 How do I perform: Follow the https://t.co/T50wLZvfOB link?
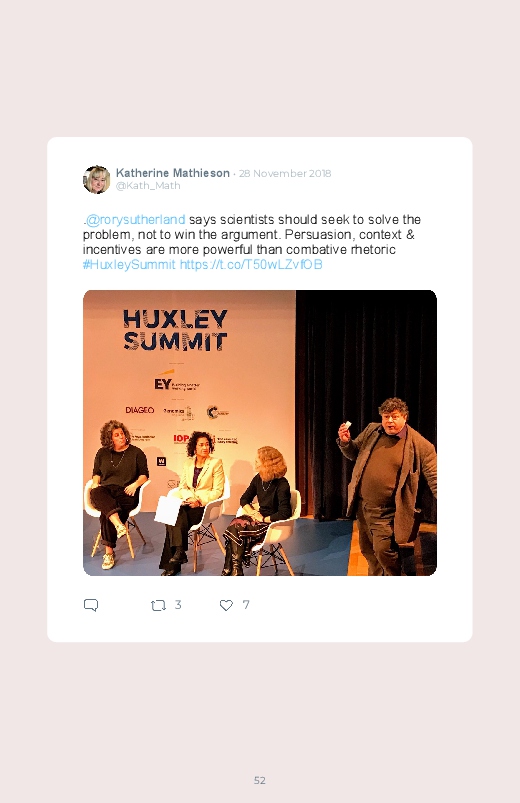[251, 264]
